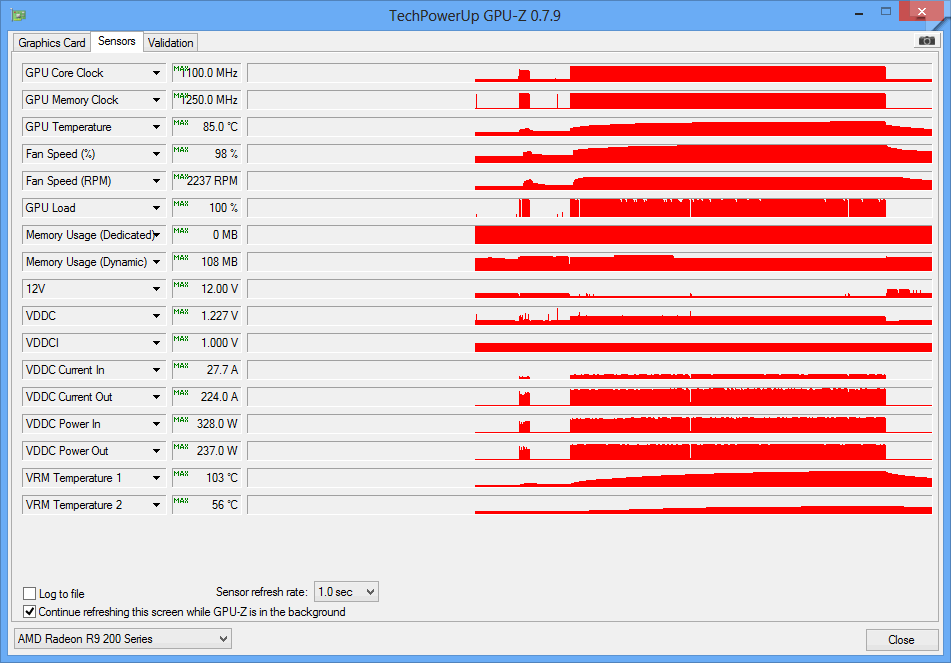Open the VDDCI sensor dropdown
Viewport: 951px width, 663px height.
93,343
